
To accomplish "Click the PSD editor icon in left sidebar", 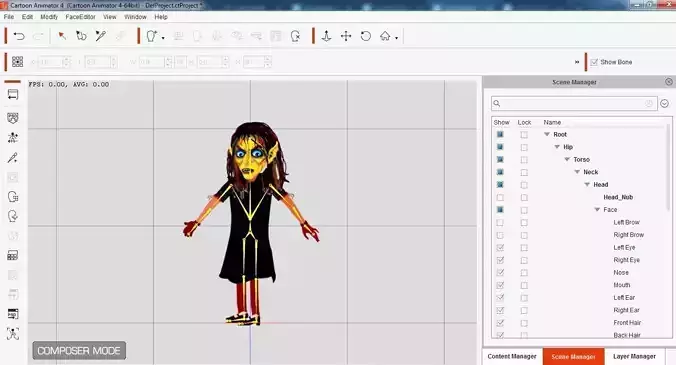I will coord(13,314).
